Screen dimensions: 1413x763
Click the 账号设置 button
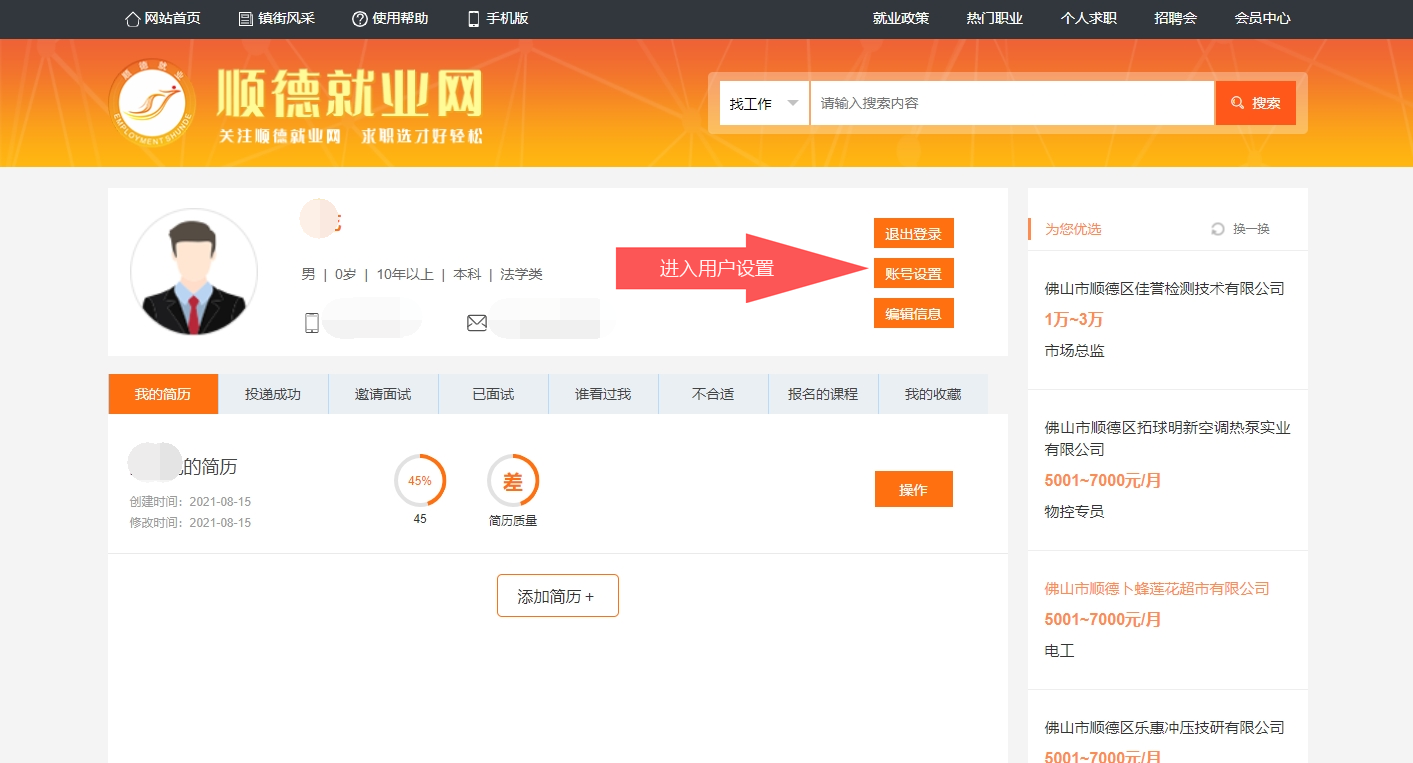tap(913, 273)
